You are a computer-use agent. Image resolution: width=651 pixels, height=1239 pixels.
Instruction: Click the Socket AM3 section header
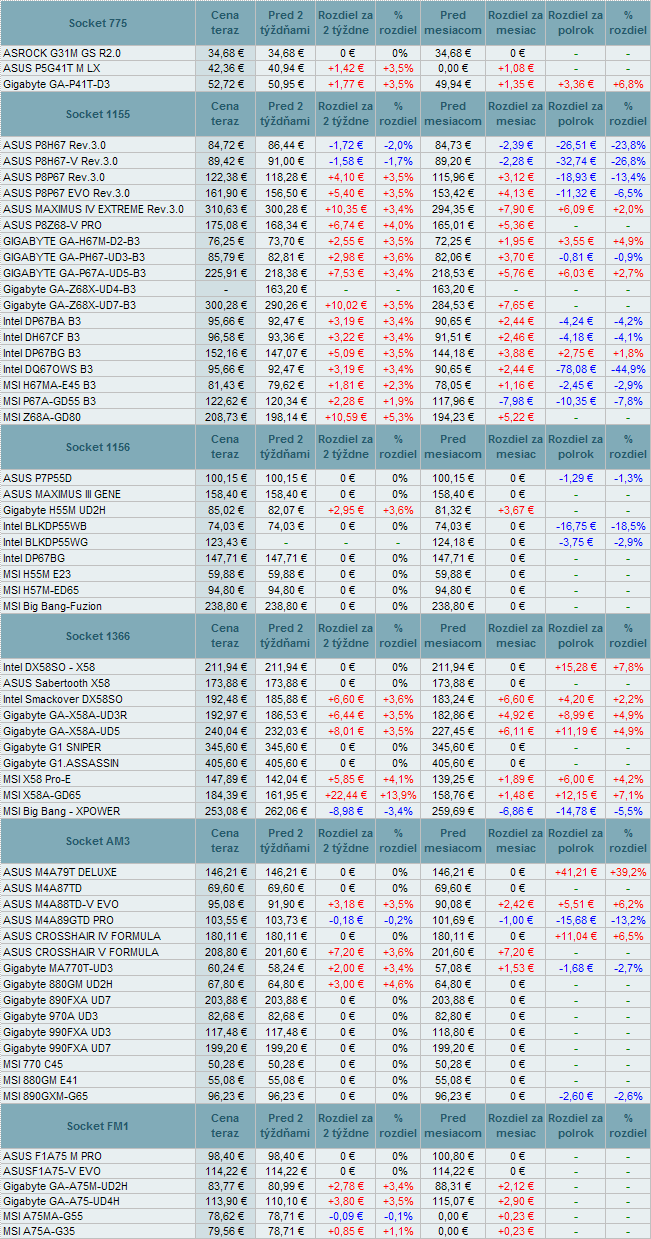point(98,841)
